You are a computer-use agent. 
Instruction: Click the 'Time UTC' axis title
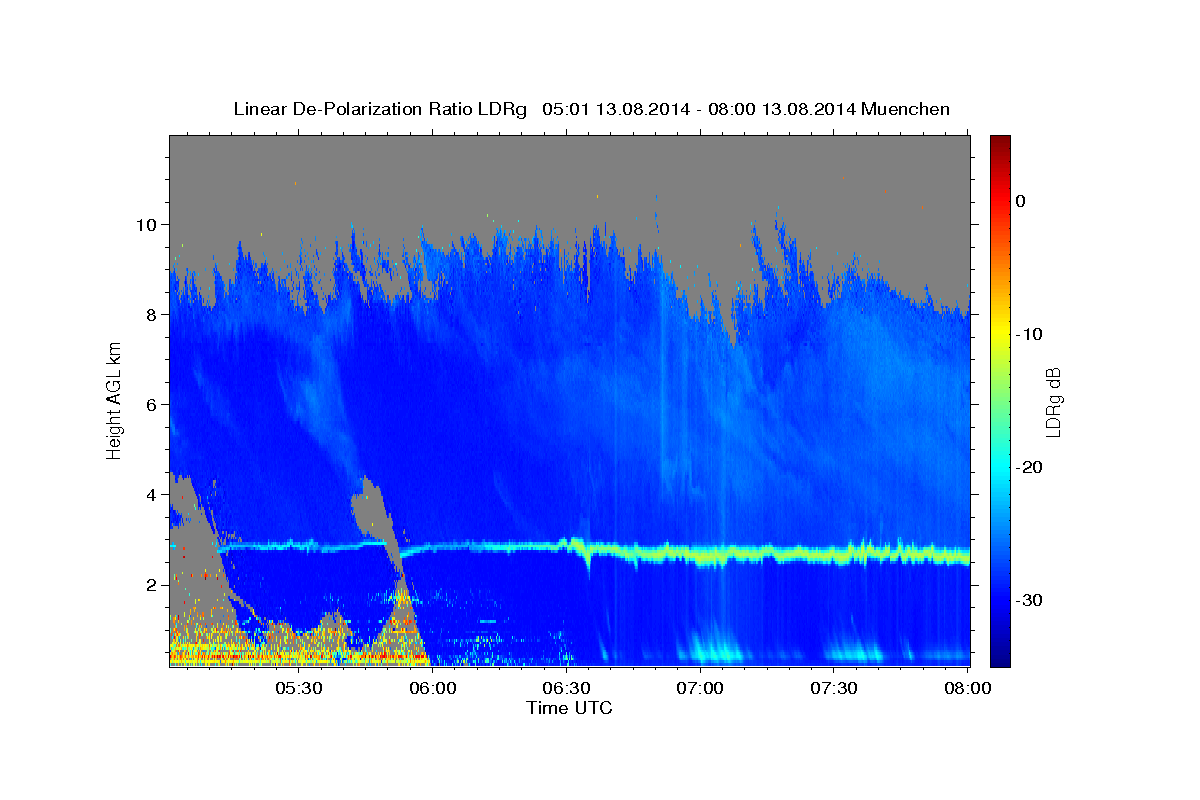[569, 708]
